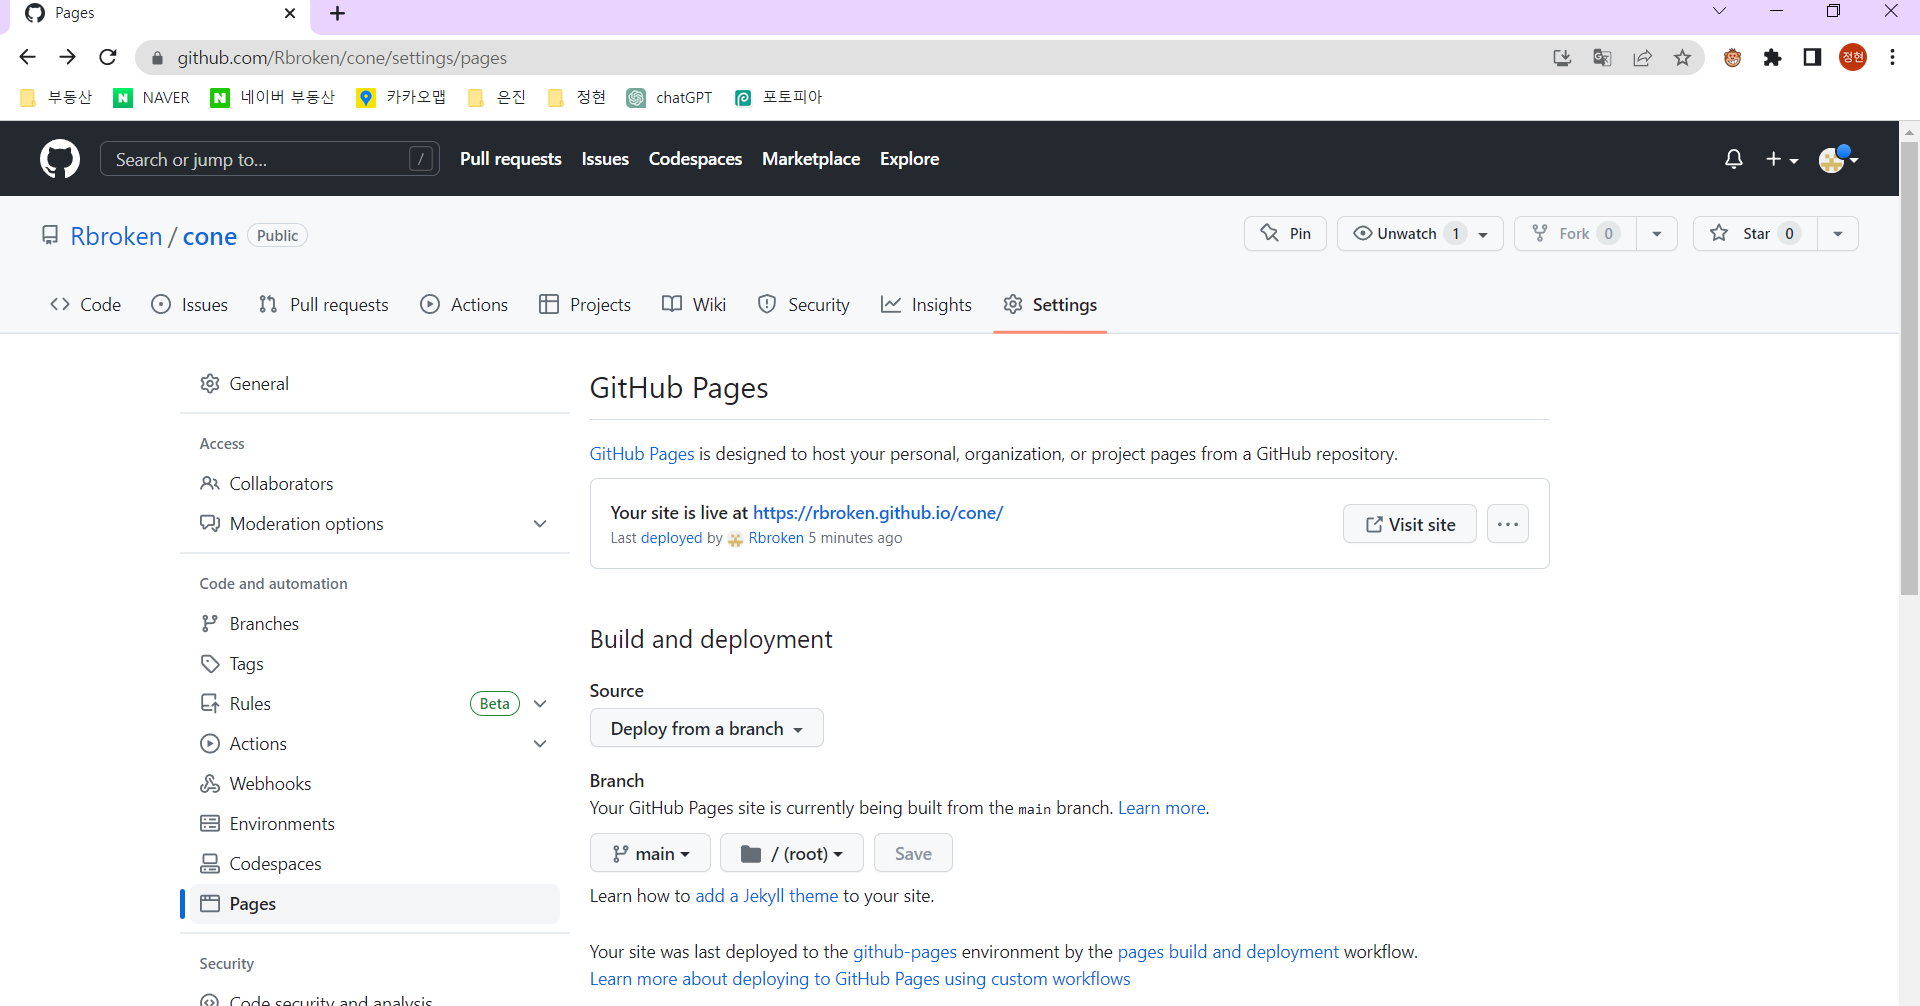Image resolution: width=1920 pixels, height=1006 pixels.
Task: Focus the Search or jump to field
Action: click(270, 159)
